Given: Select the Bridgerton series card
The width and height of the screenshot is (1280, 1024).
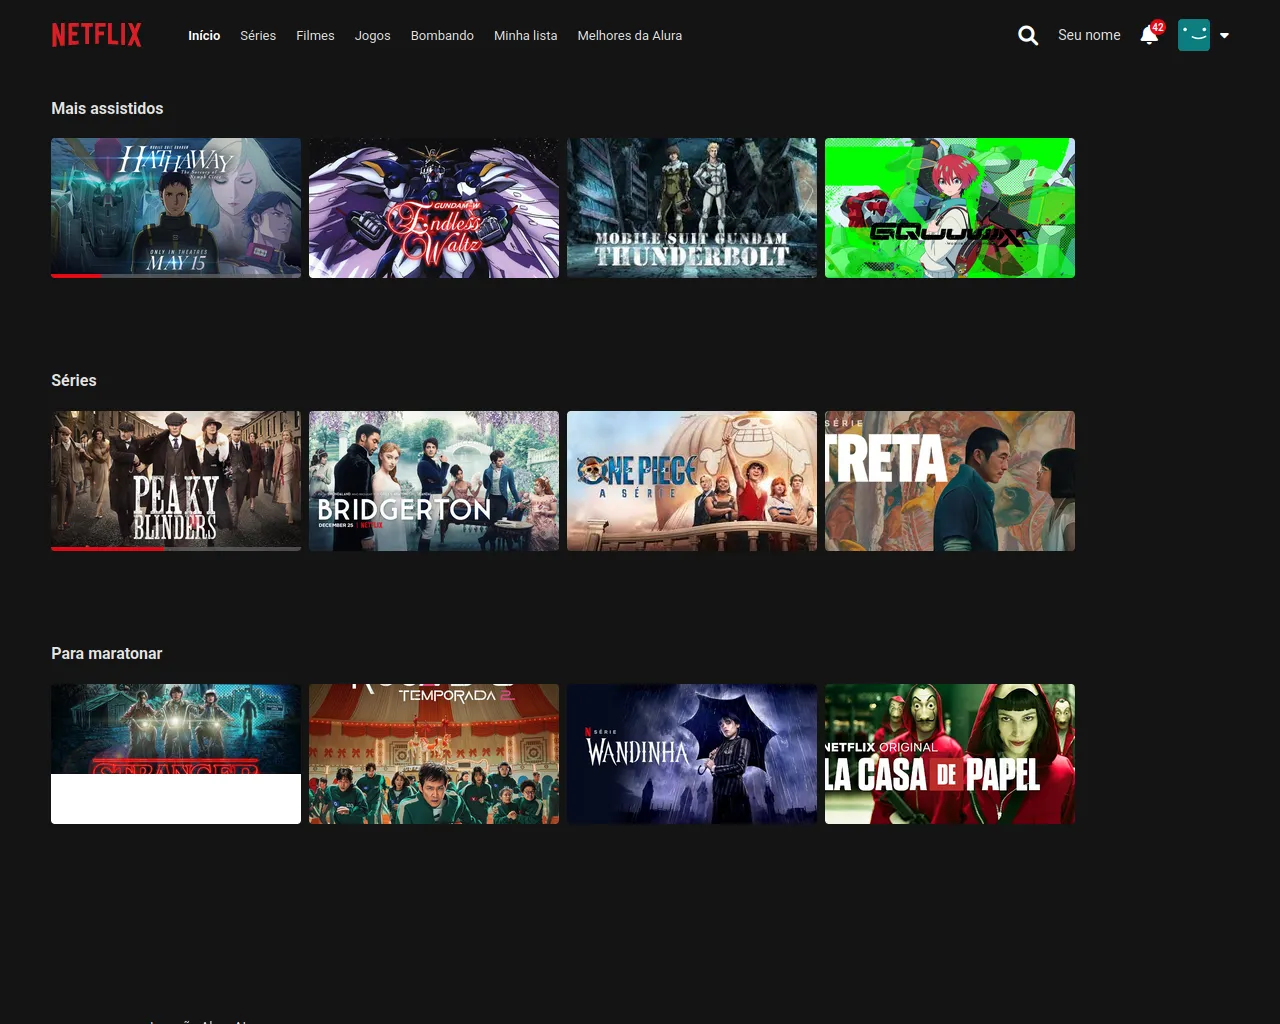Looking at the screenshot, I should [x=434, y=481].
